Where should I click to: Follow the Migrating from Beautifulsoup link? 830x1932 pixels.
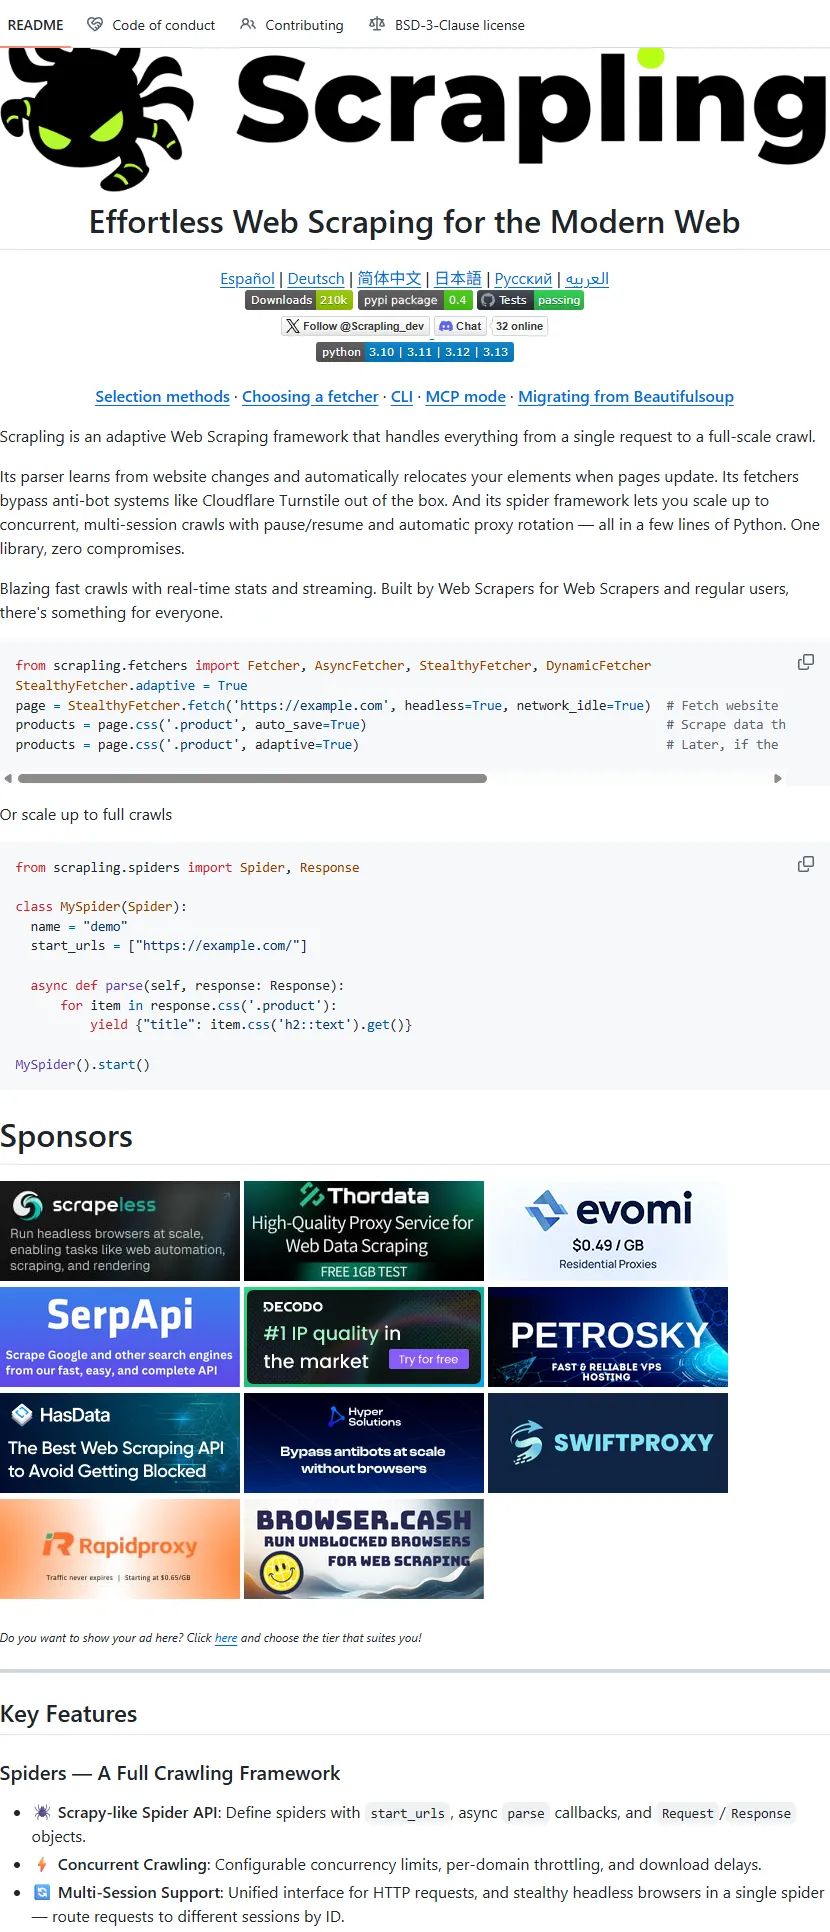point(626,397)
